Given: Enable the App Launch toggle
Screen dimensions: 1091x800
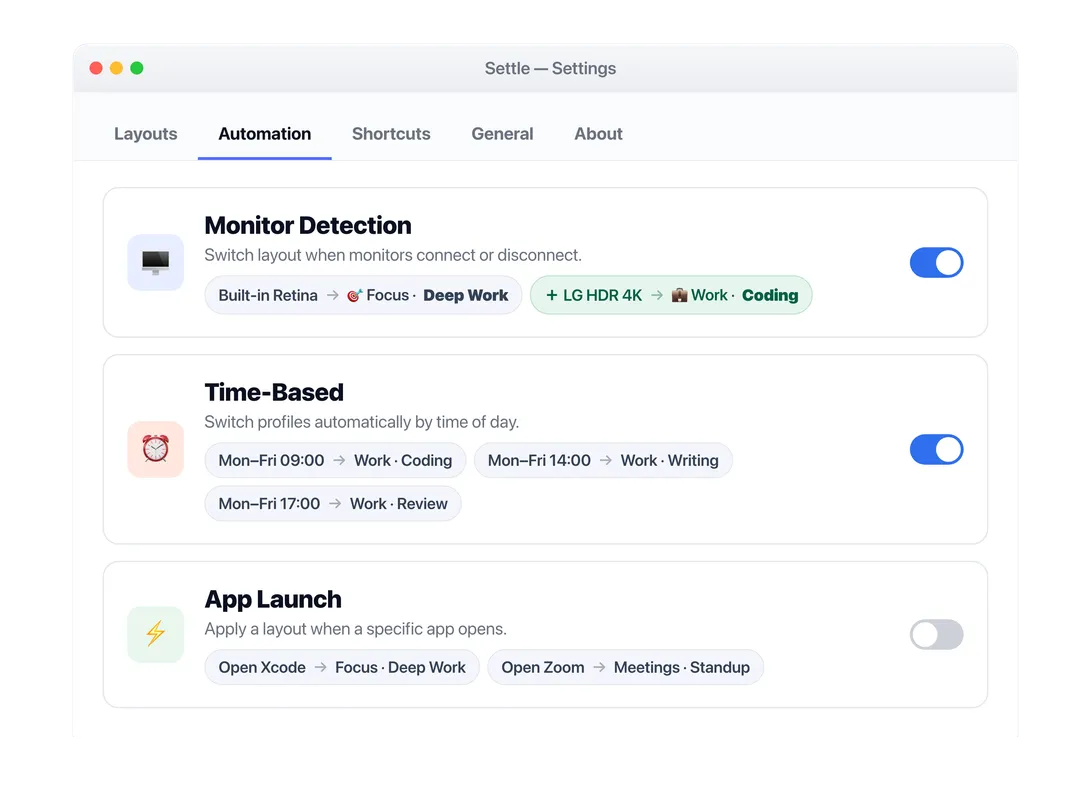Looking at the screenshot, I should click(937, 634).
